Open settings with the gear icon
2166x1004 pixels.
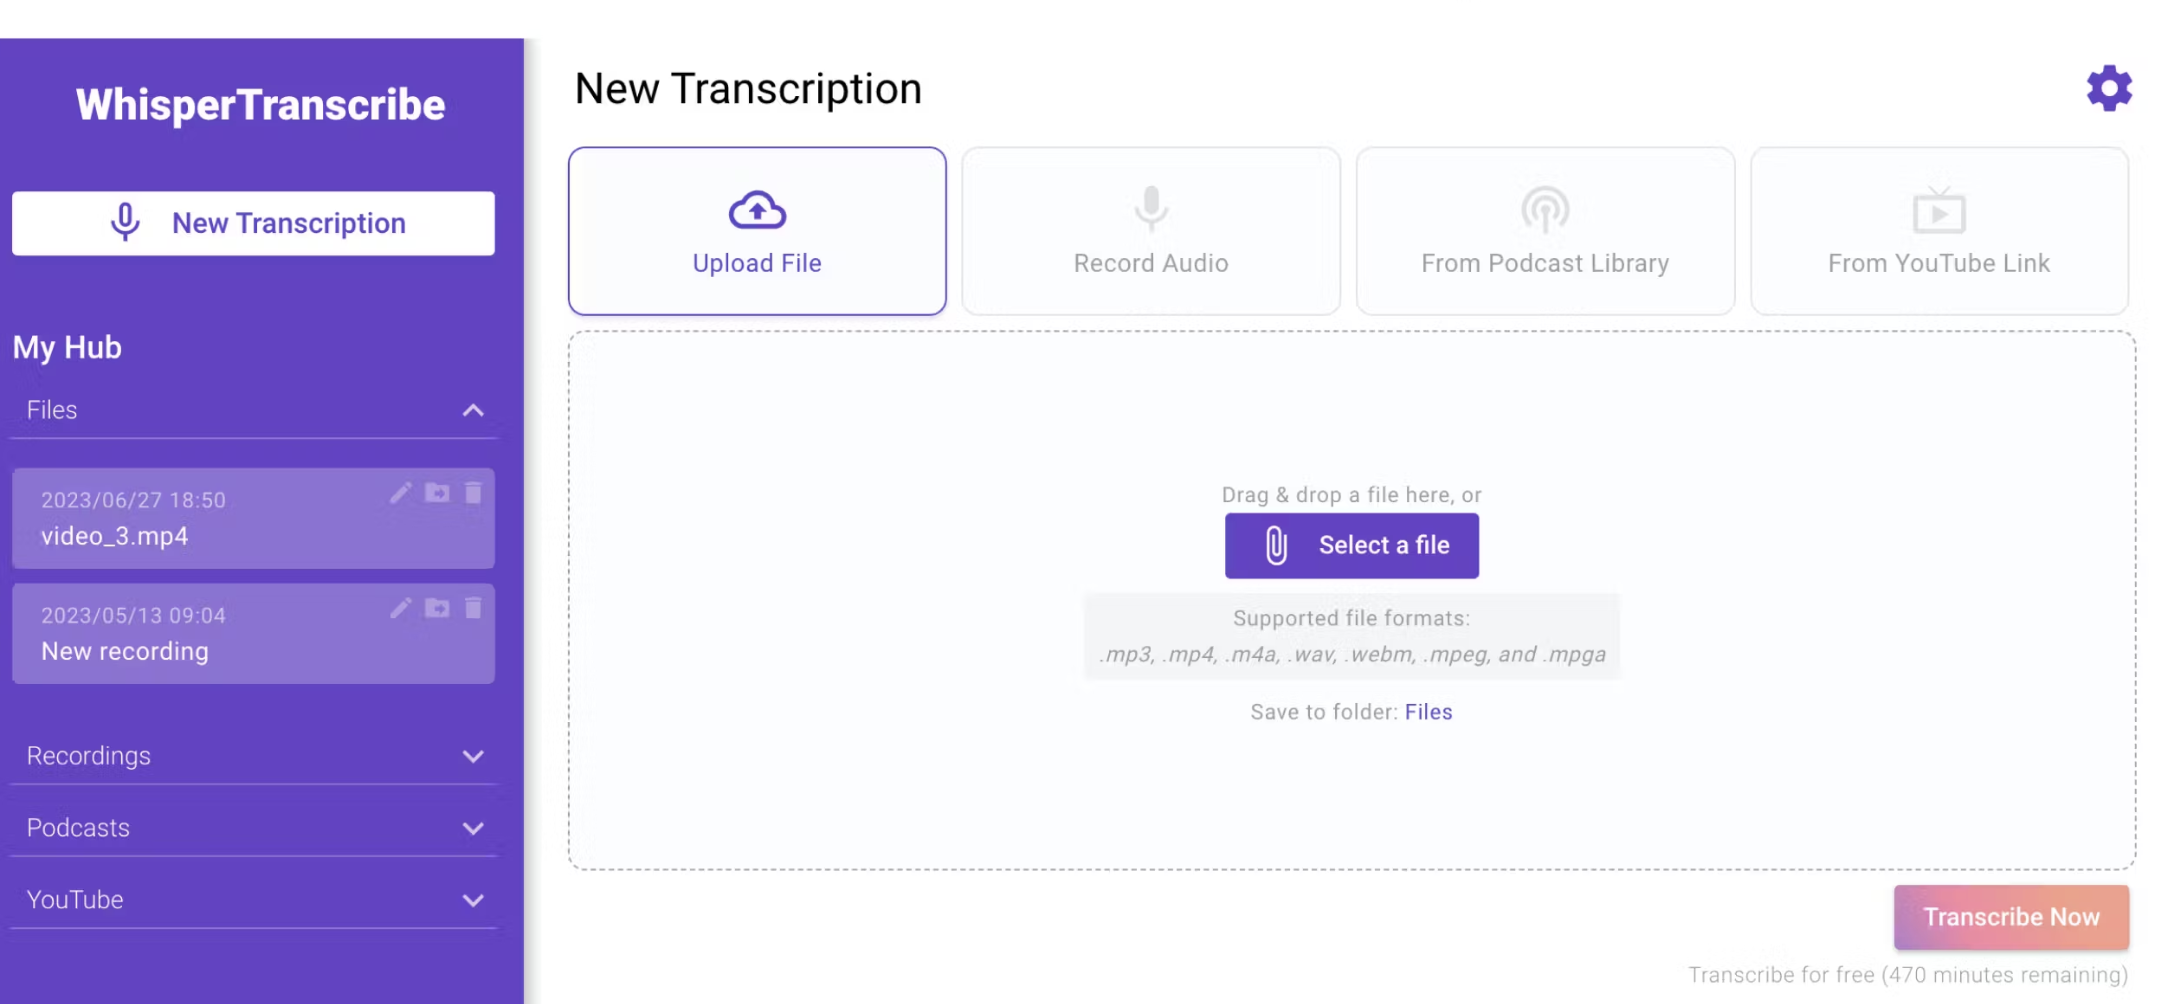click(x=2108, y=89)
